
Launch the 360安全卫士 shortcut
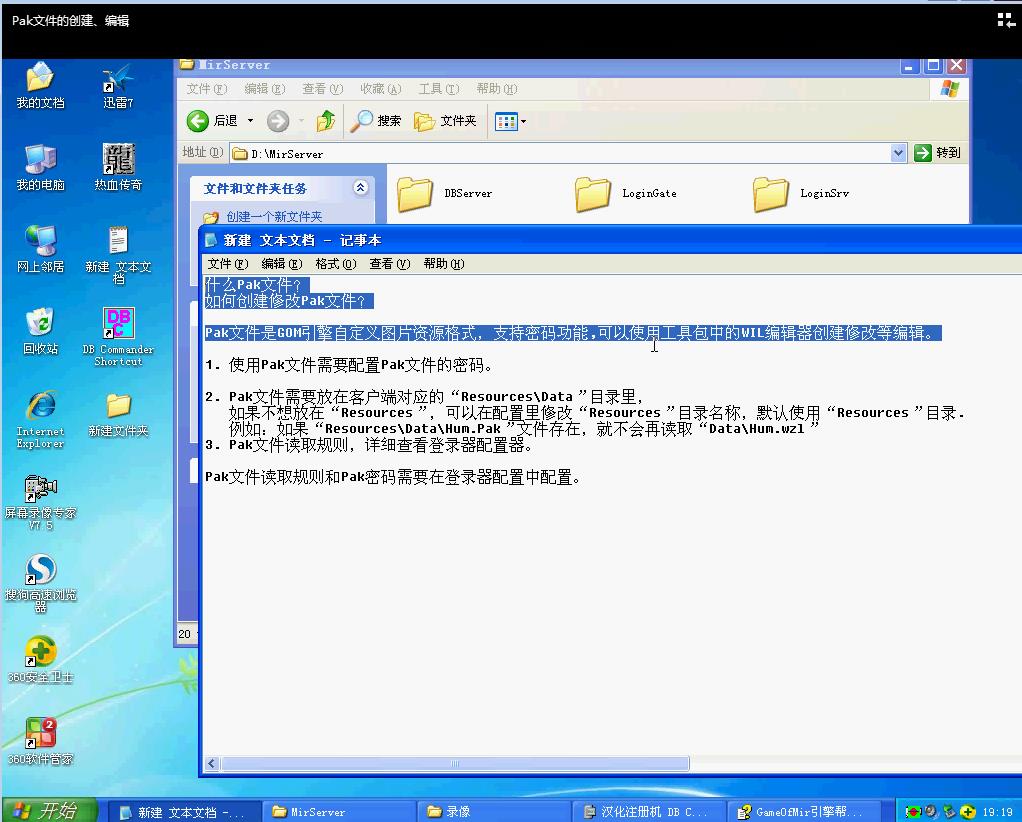point(40,660)
